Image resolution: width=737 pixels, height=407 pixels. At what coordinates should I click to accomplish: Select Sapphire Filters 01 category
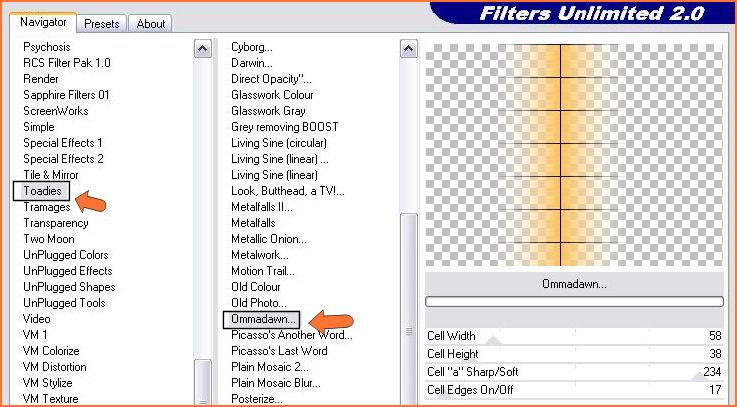(66, 95)
